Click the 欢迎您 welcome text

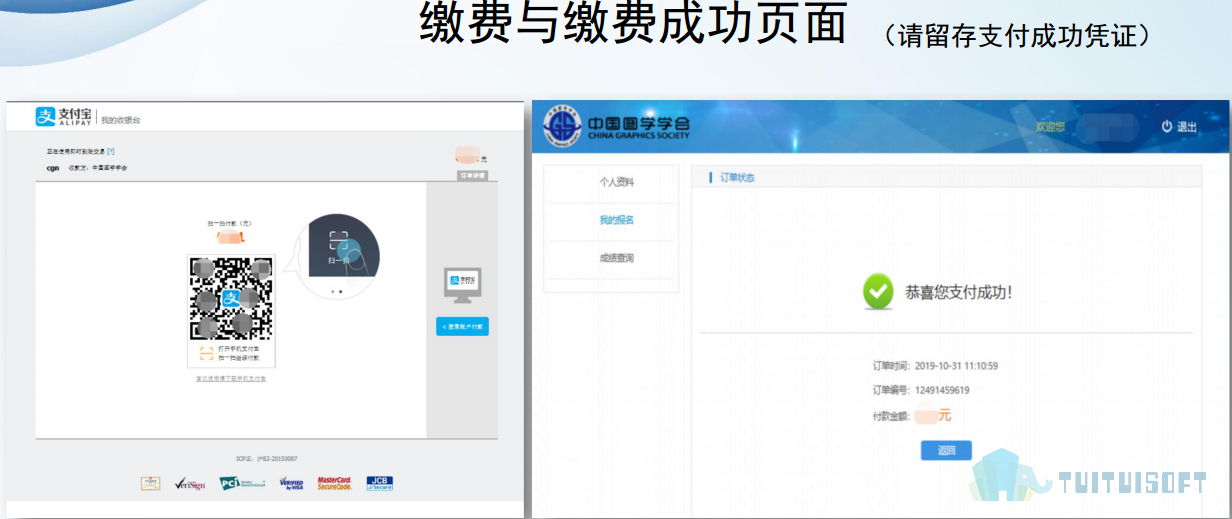pos(1050,127)
